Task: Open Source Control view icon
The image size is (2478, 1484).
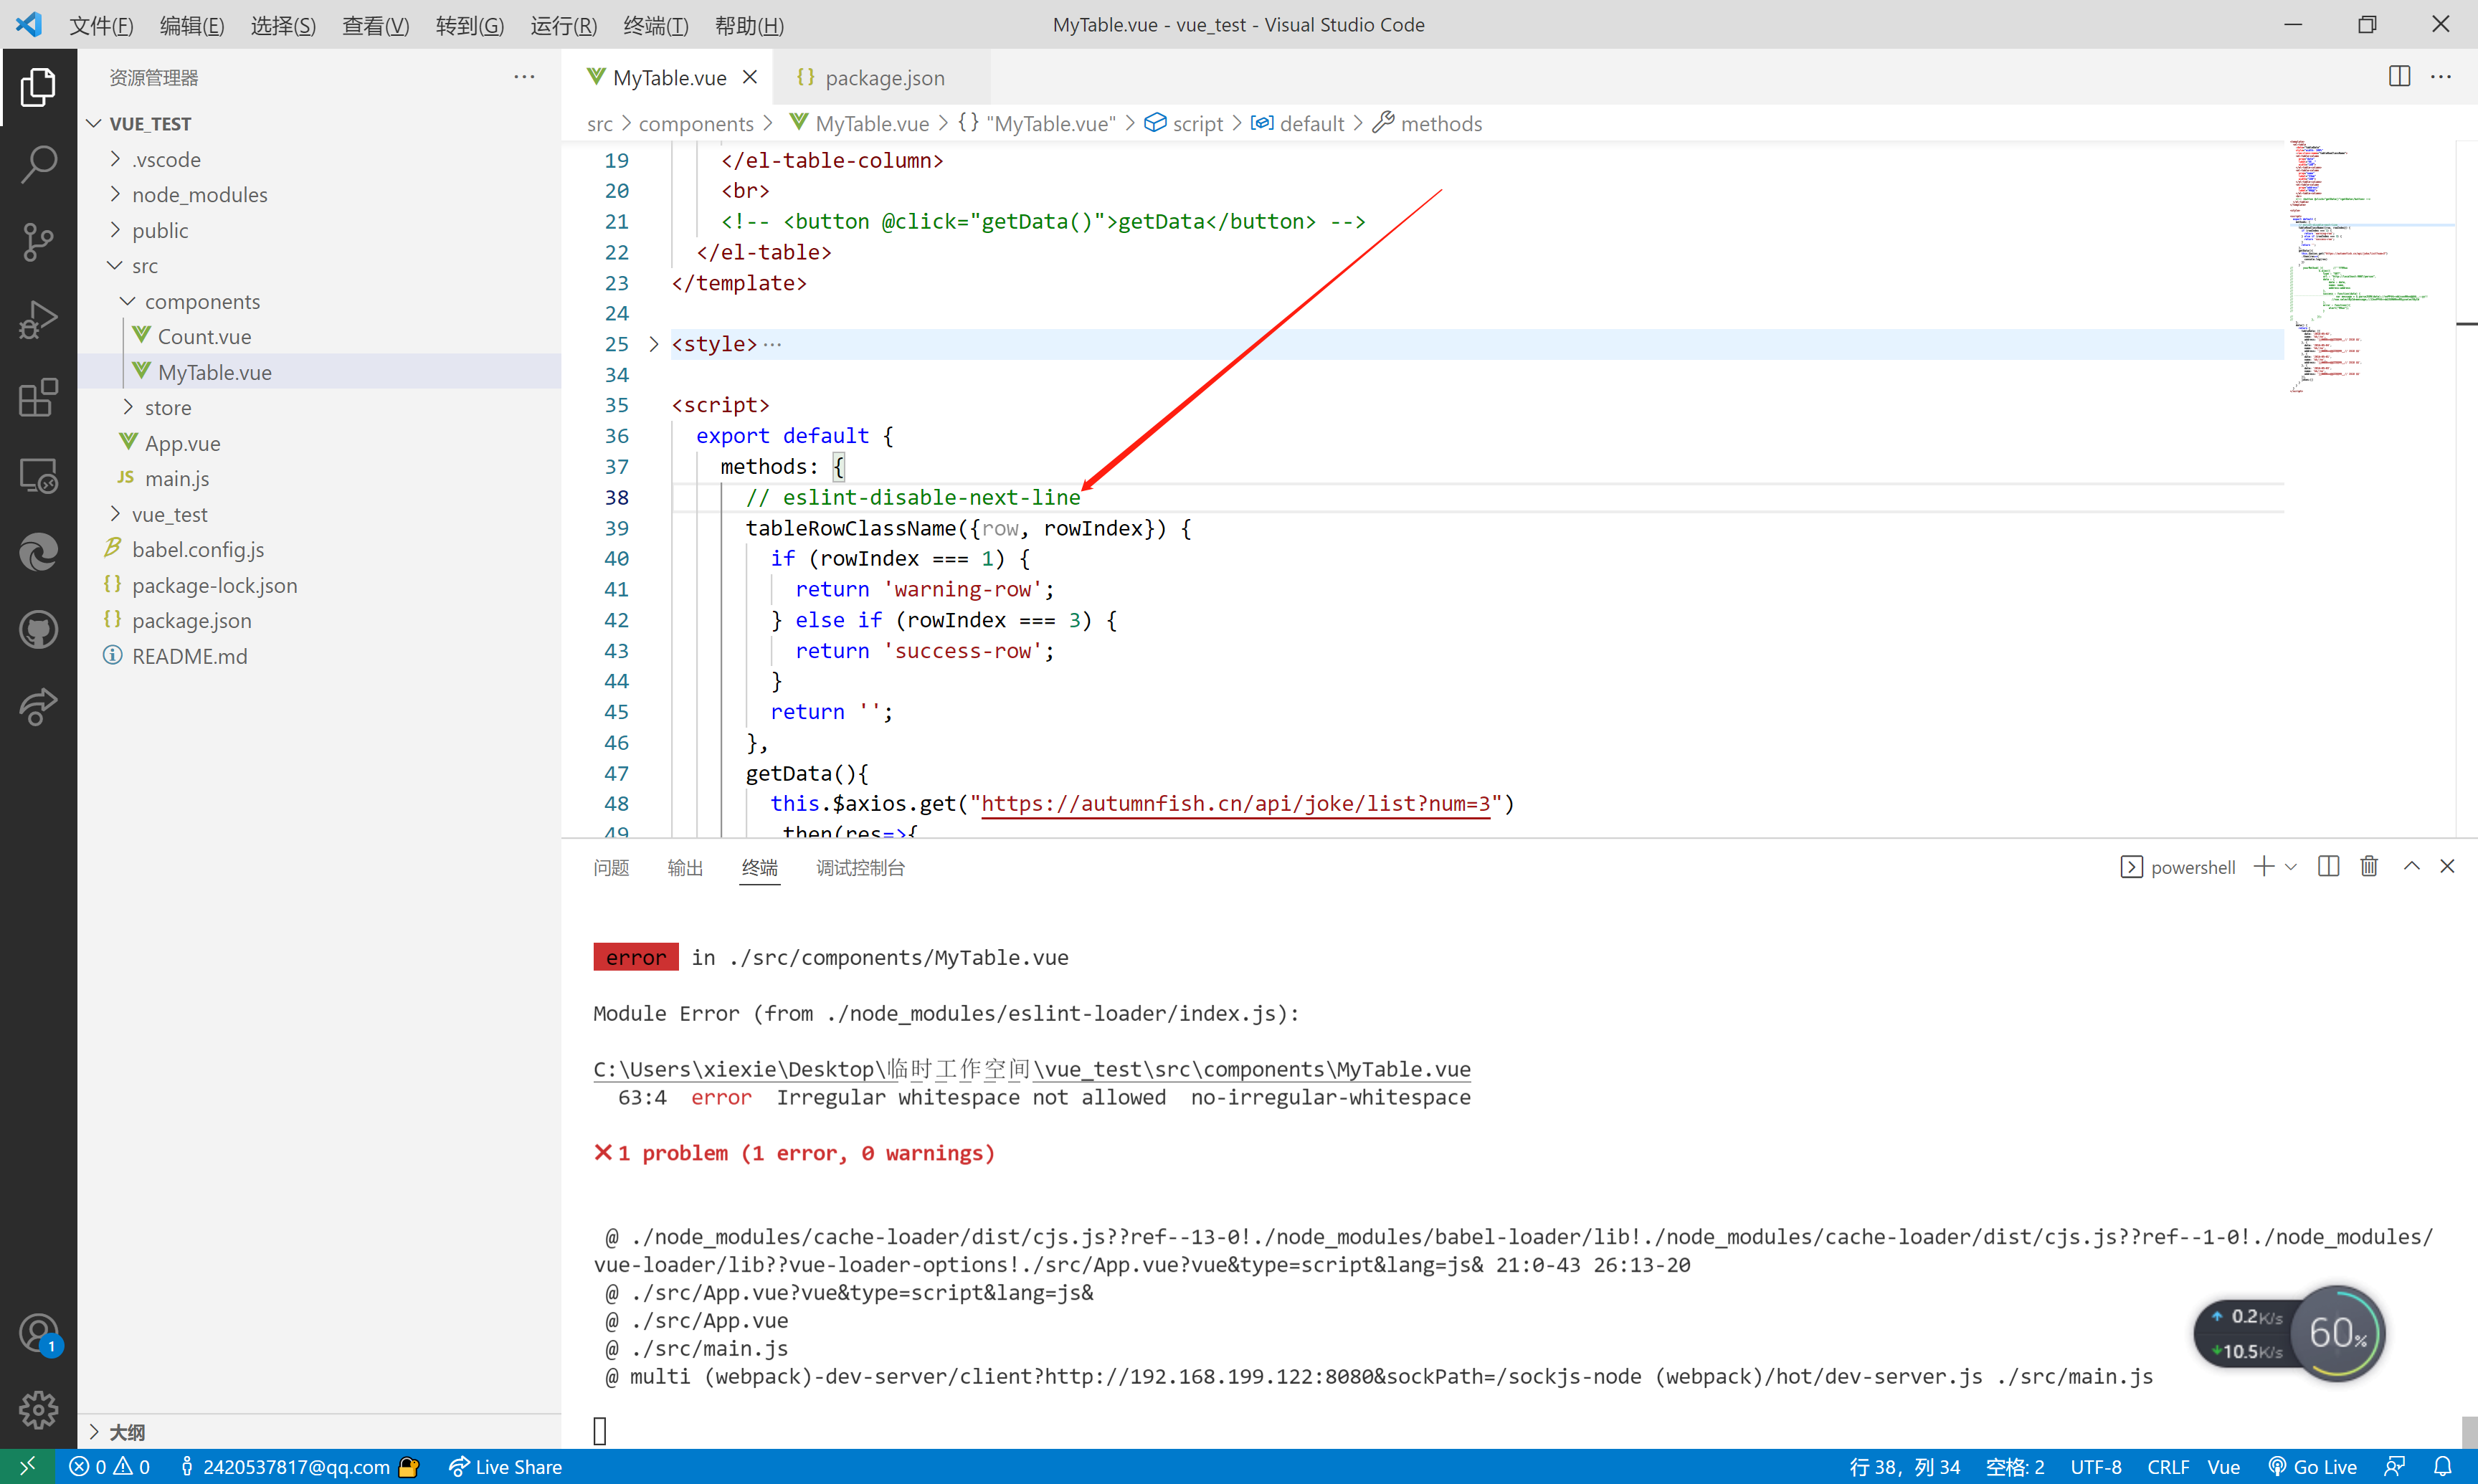Action: [38, 242]
